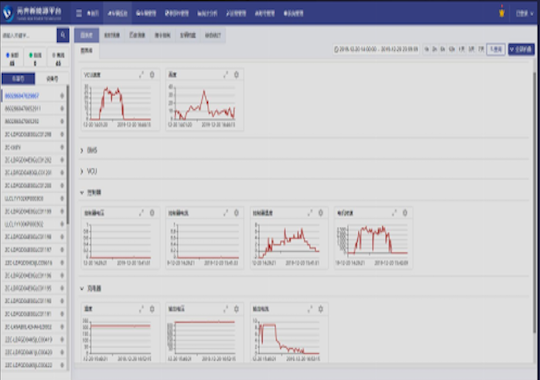Open settings on the first top-row chart
The height and width of the screenshot is (380, 540).
click(152, 75)
